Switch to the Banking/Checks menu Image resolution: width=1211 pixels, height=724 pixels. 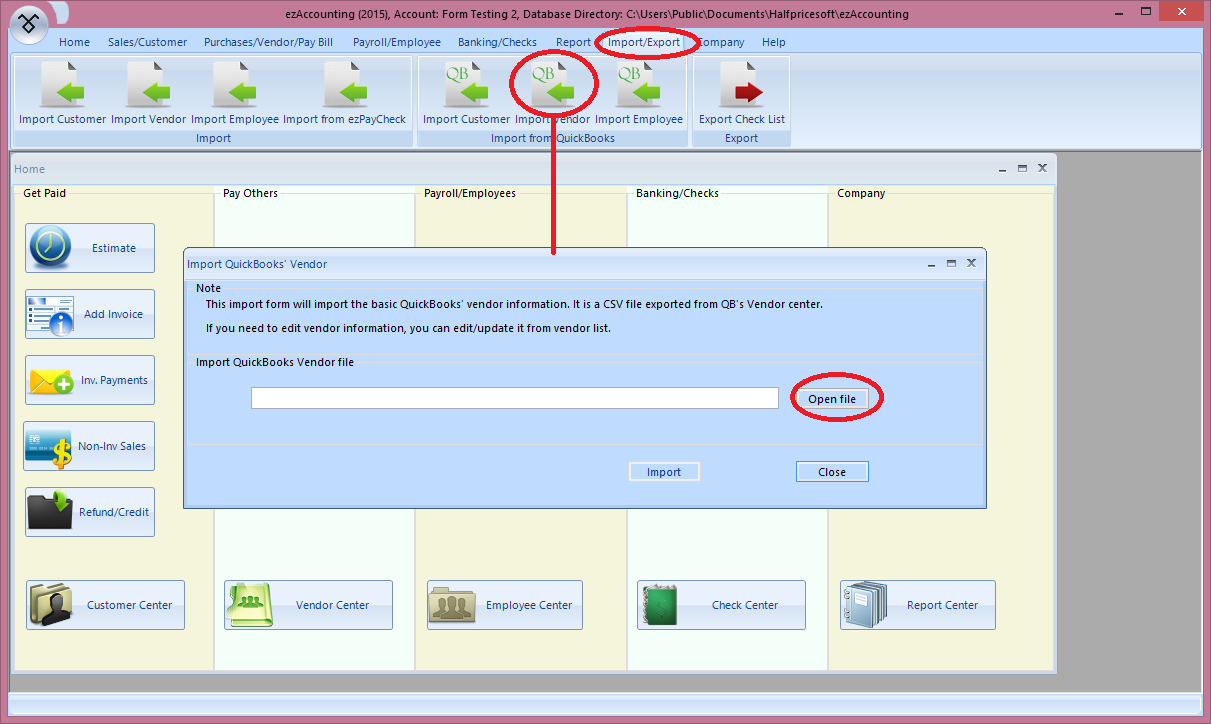click(497, 42)
